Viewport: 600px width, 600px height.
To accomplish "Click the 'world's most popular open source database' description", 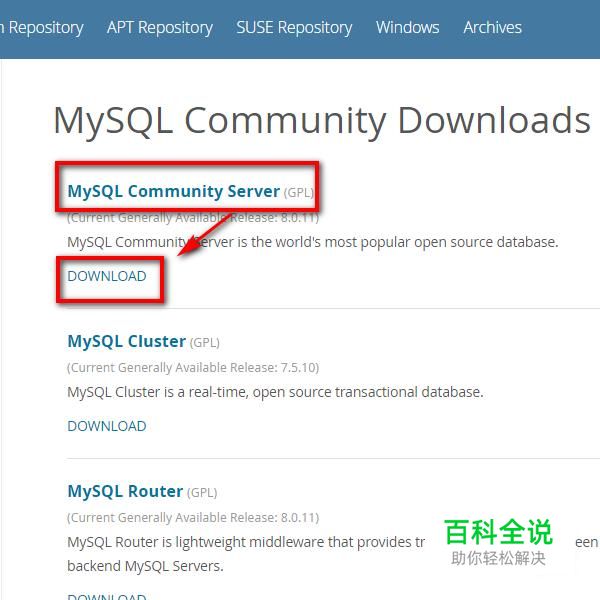I will [313, 242].
